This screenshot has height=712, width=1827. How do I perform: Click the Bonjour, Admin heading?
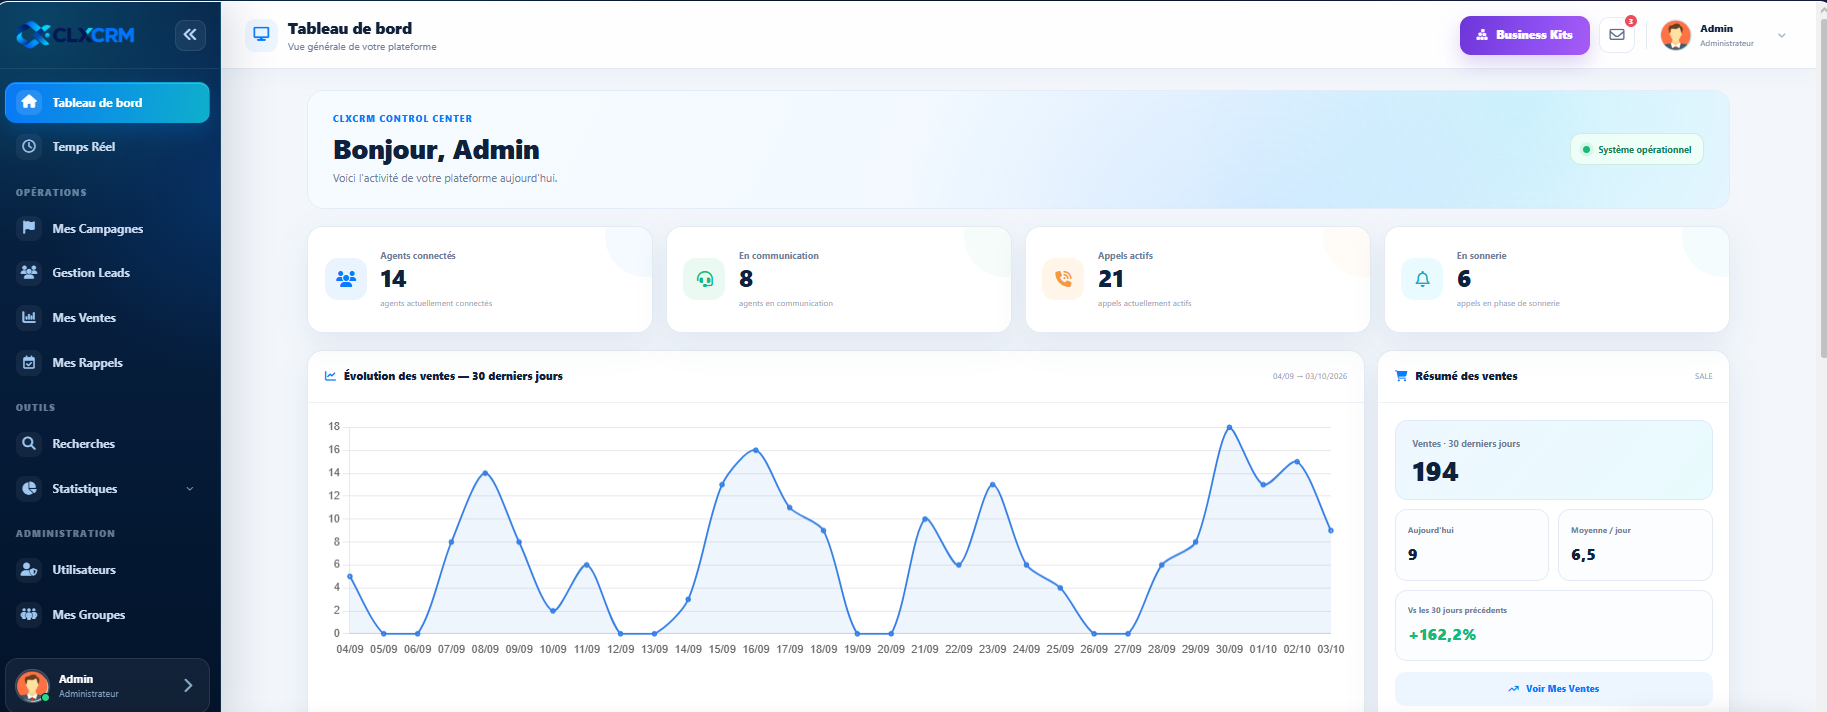436,150
